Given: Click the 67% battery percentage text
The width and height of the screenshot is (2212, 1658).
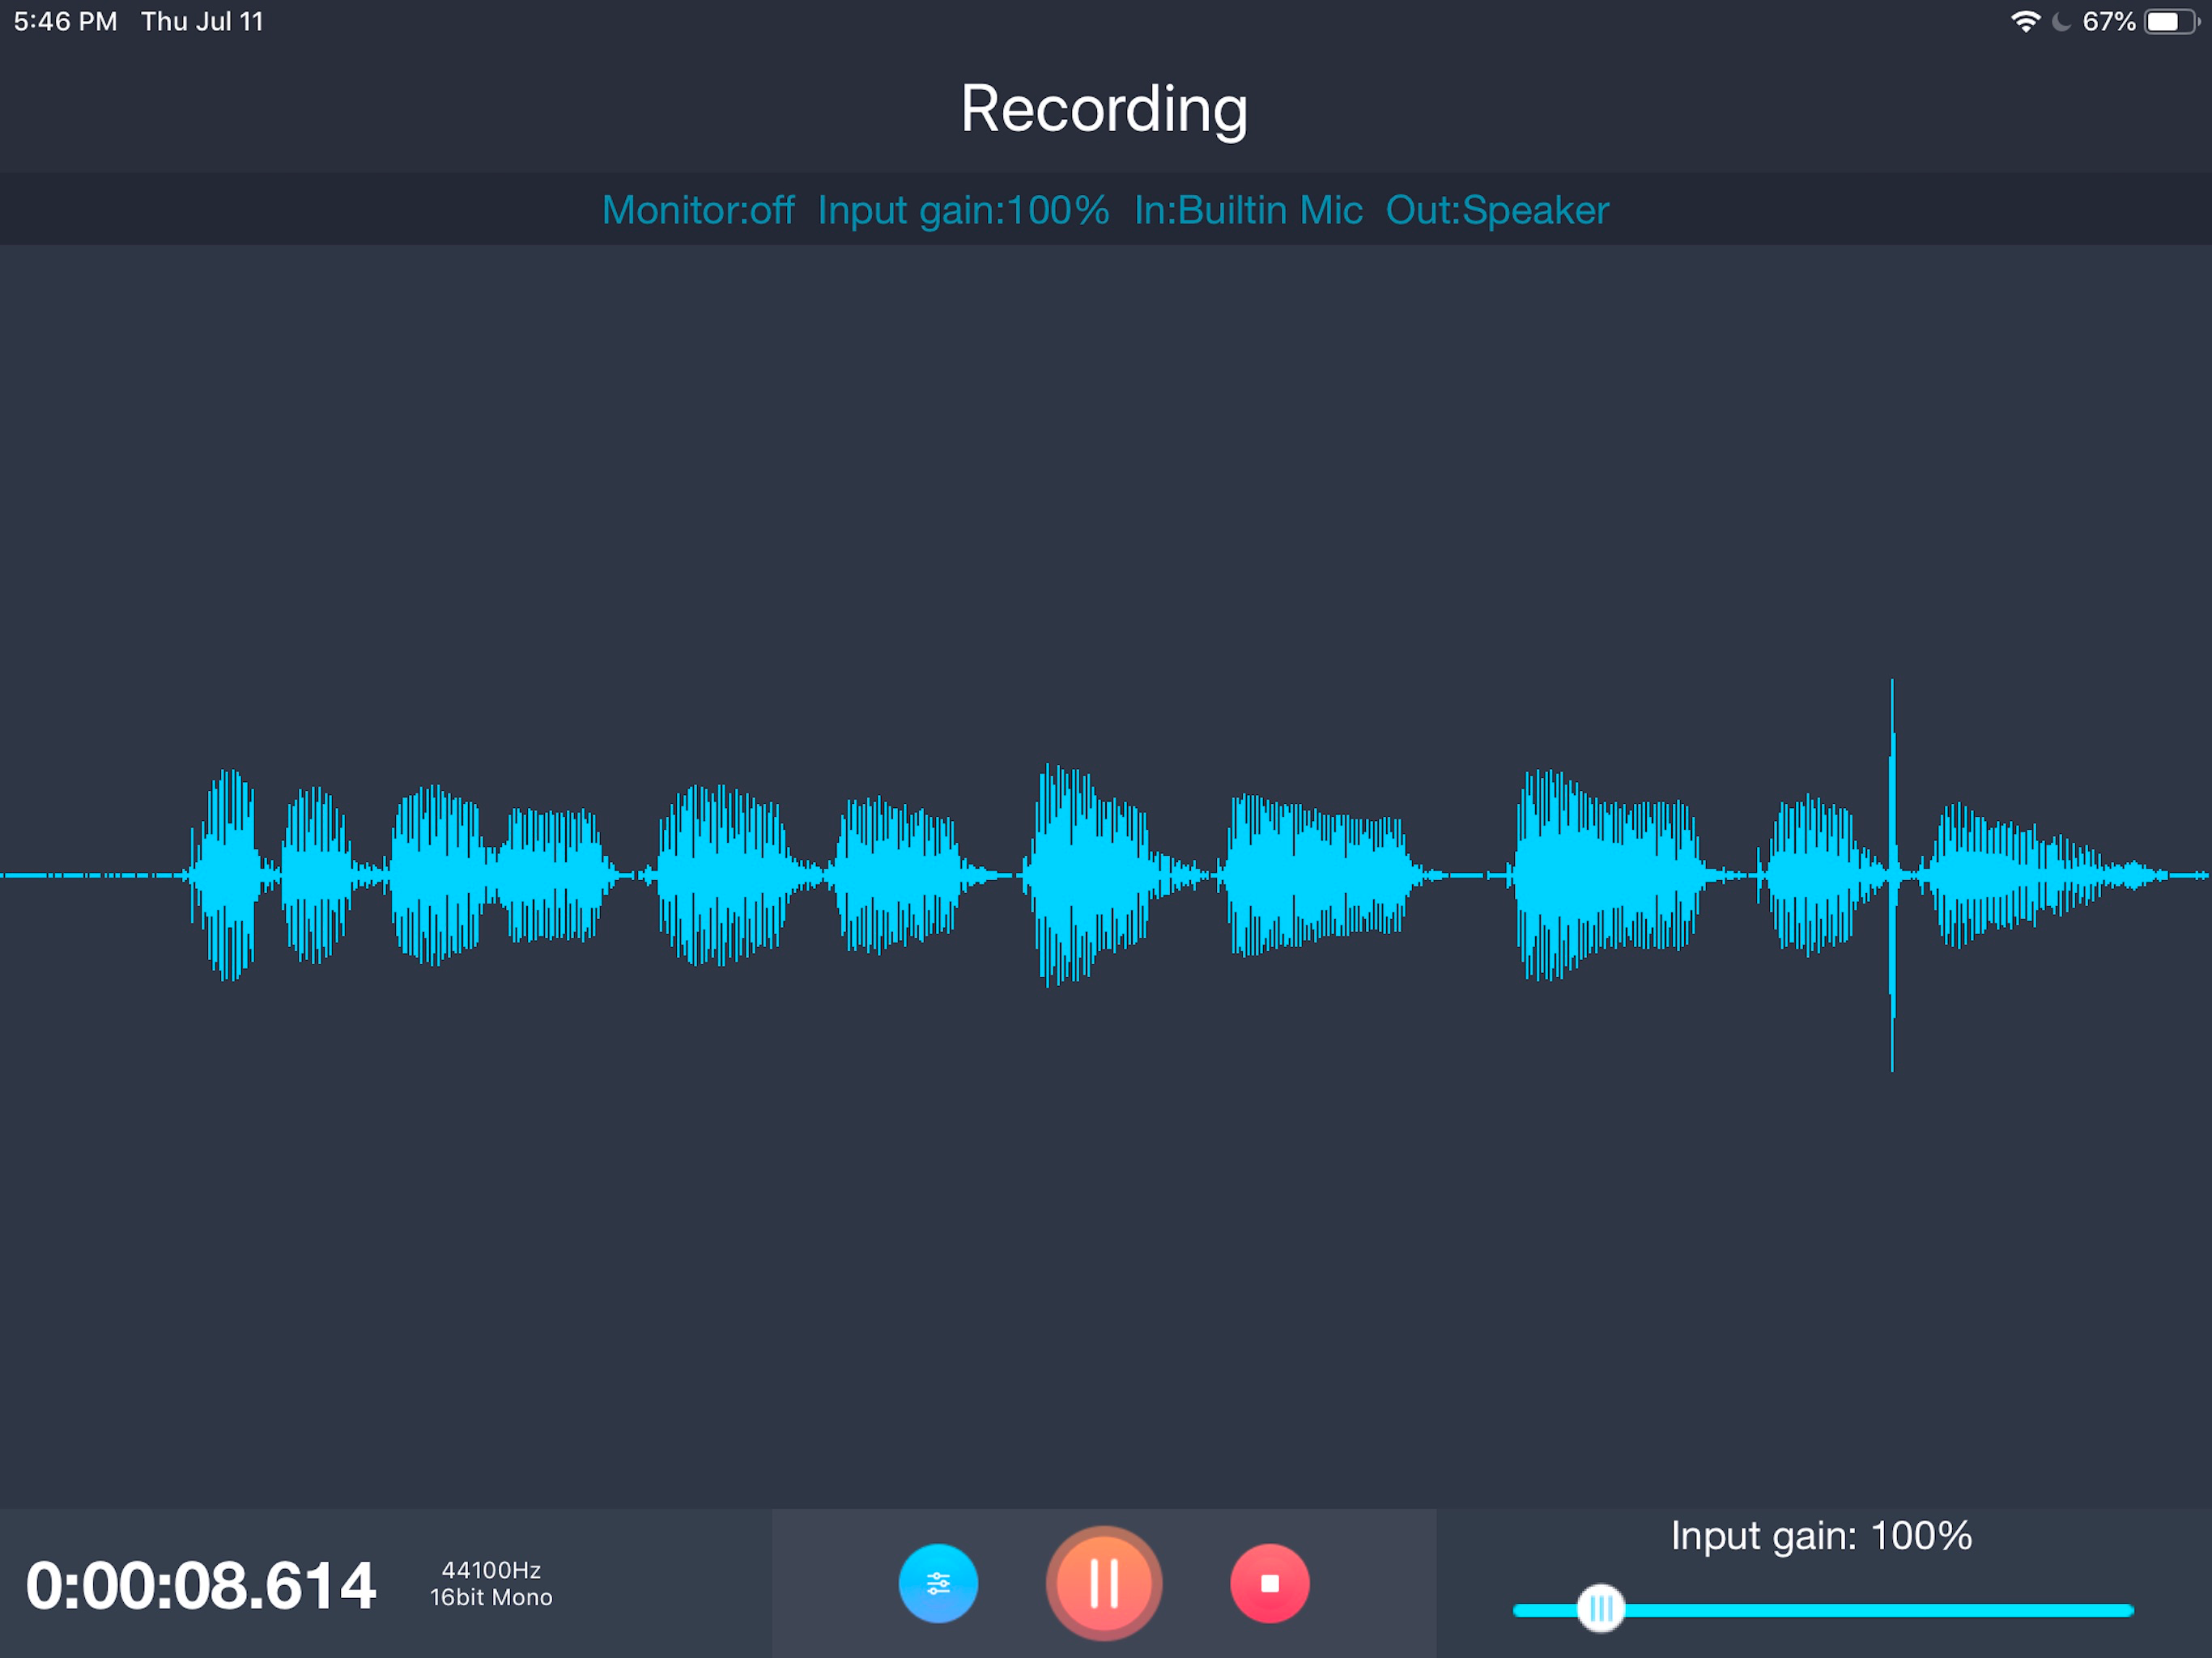Looking at the screenshot, I should (x=2108, y=21).
